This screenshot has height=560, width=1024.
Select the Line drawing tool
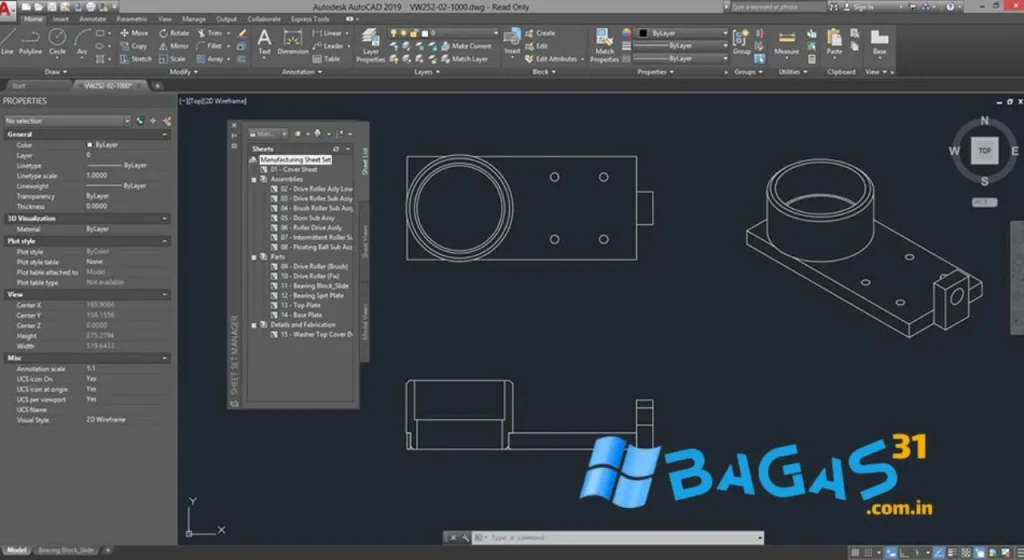(7, 41)
